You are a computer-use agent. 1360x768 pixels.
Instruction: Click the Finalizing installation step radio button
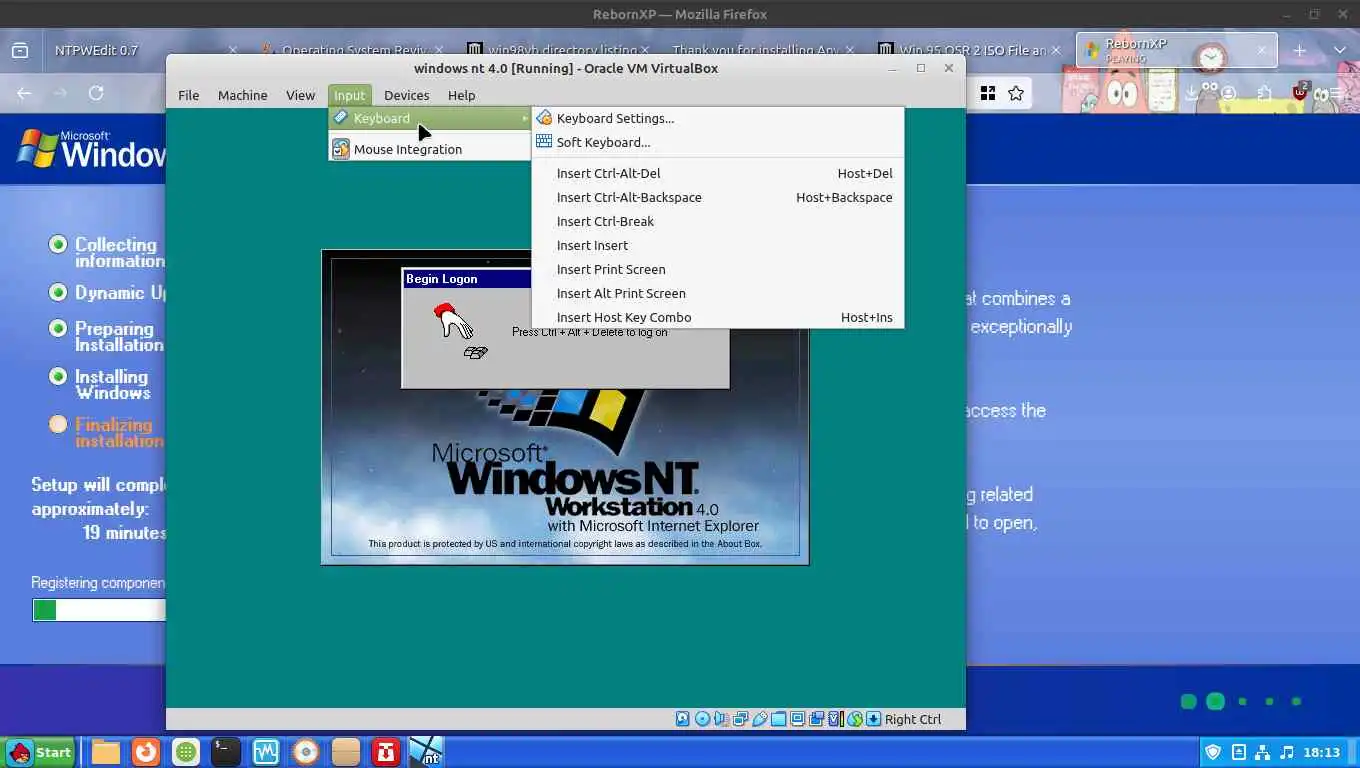click(58, 424)
